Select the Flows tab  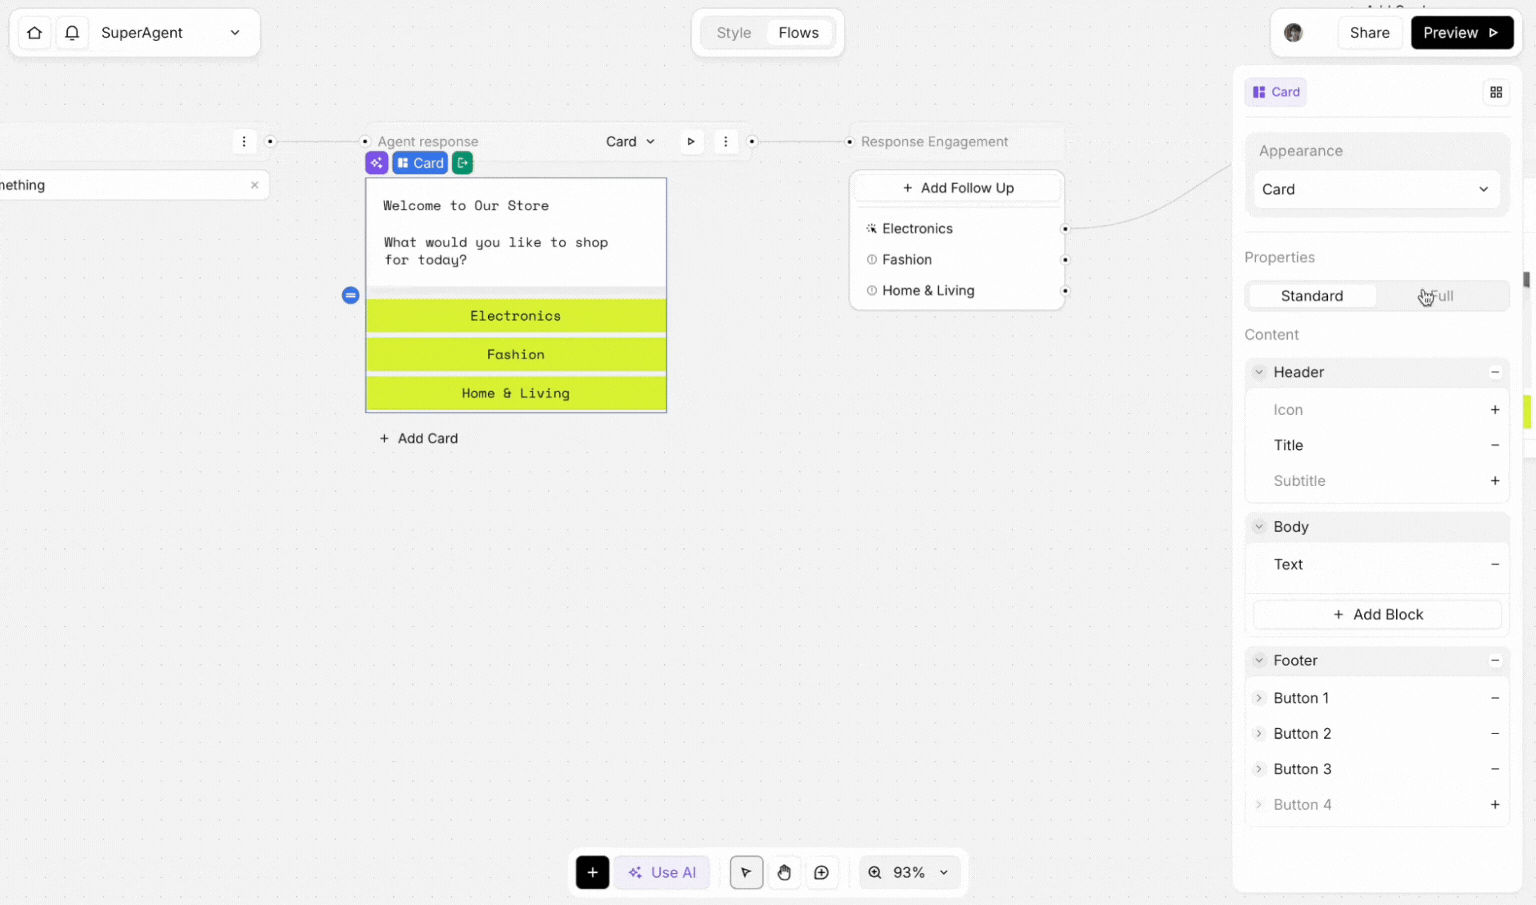798,32
